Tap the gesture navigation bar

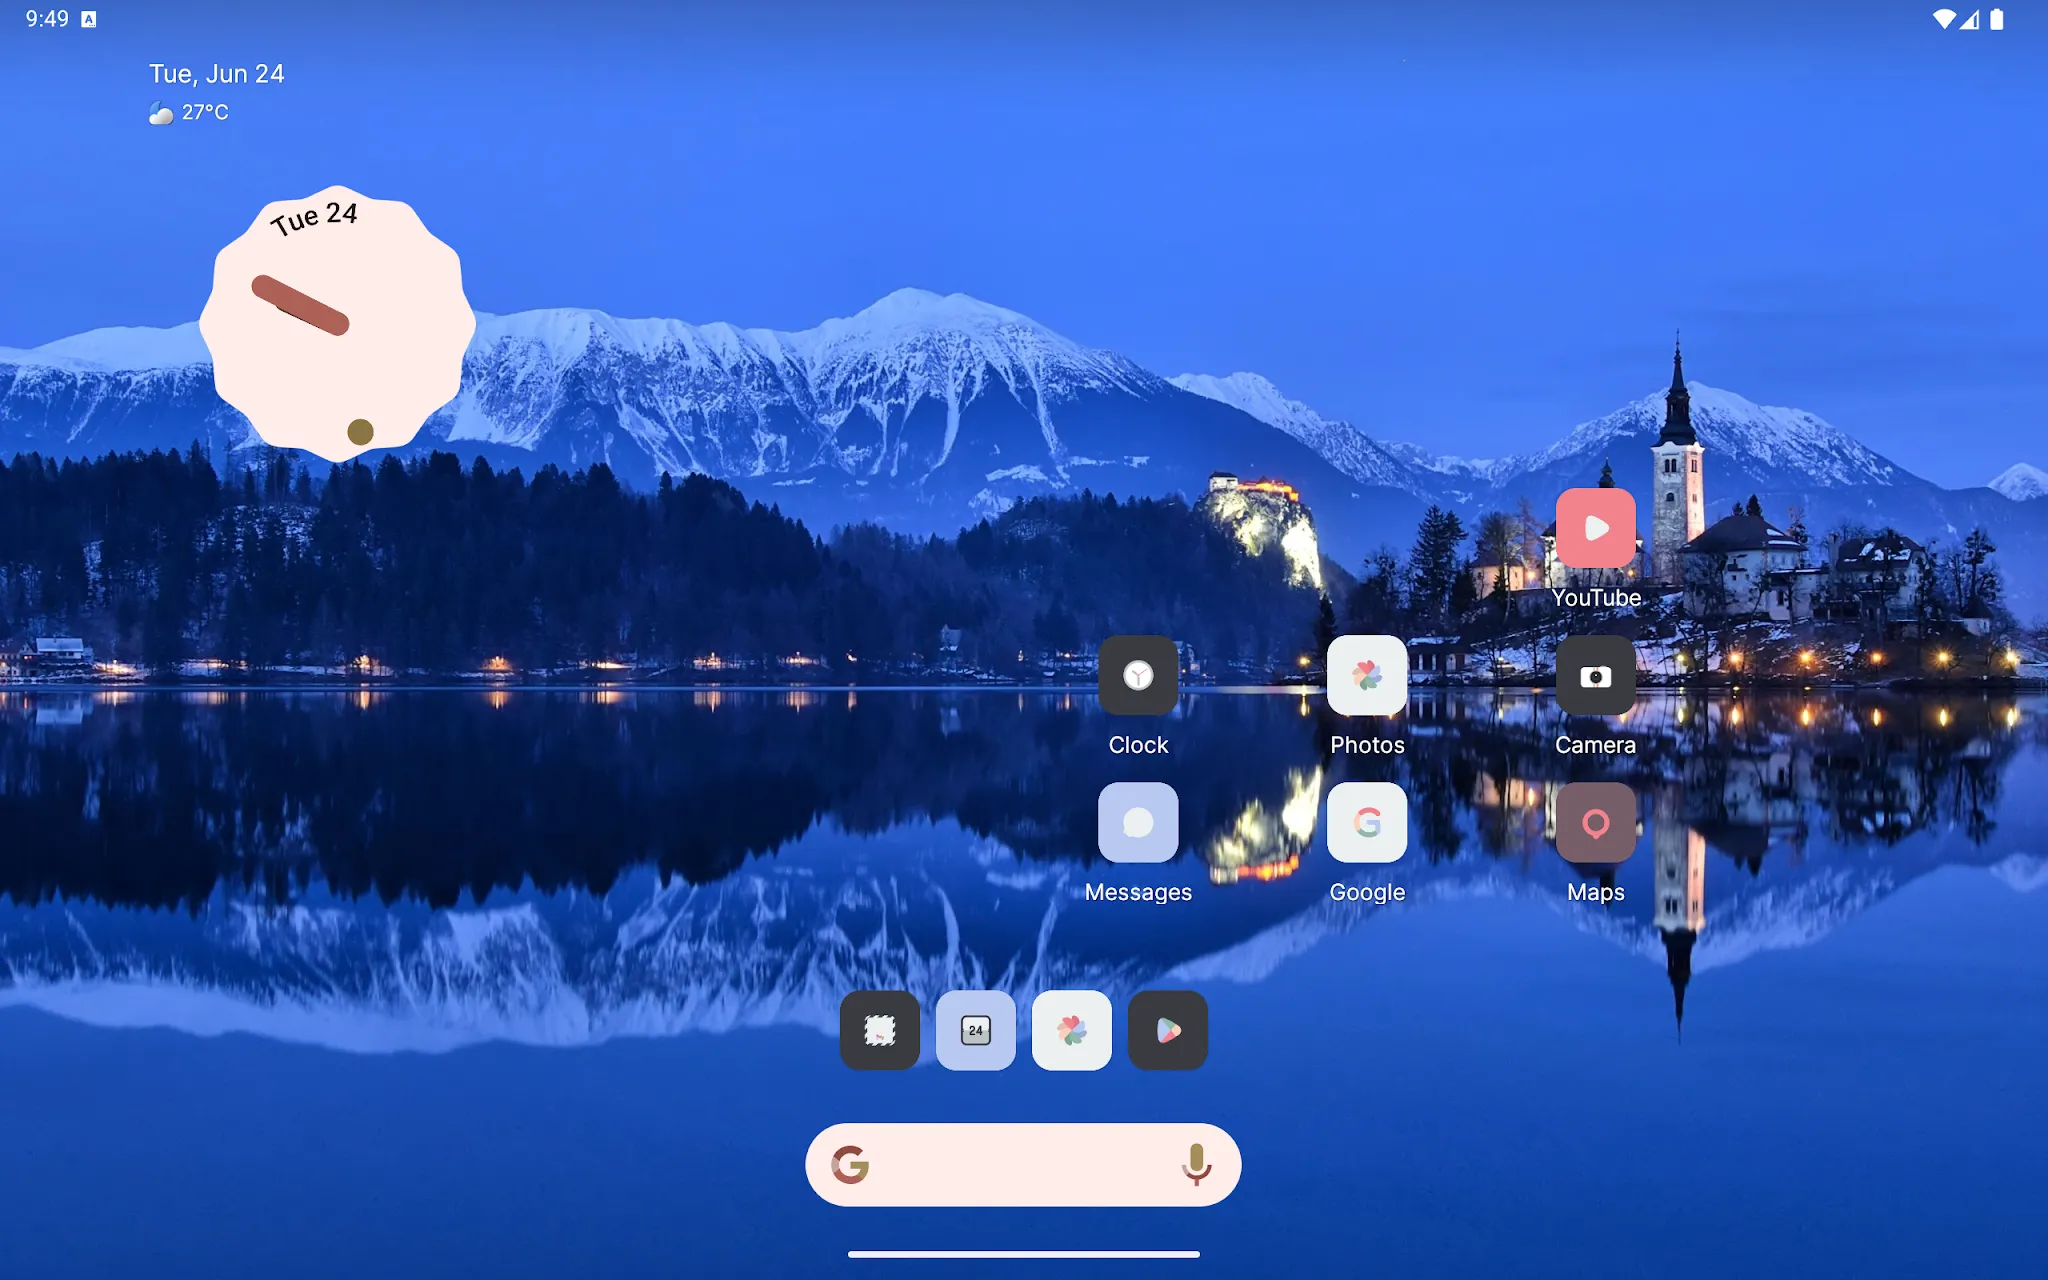click(1023, 1252)
